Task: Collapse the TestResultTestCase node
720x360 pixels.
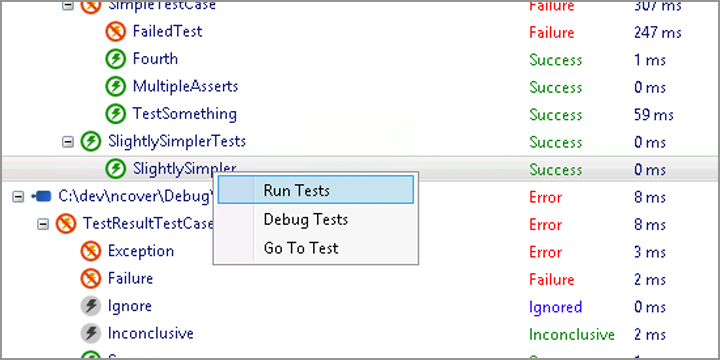Action: 43,224
